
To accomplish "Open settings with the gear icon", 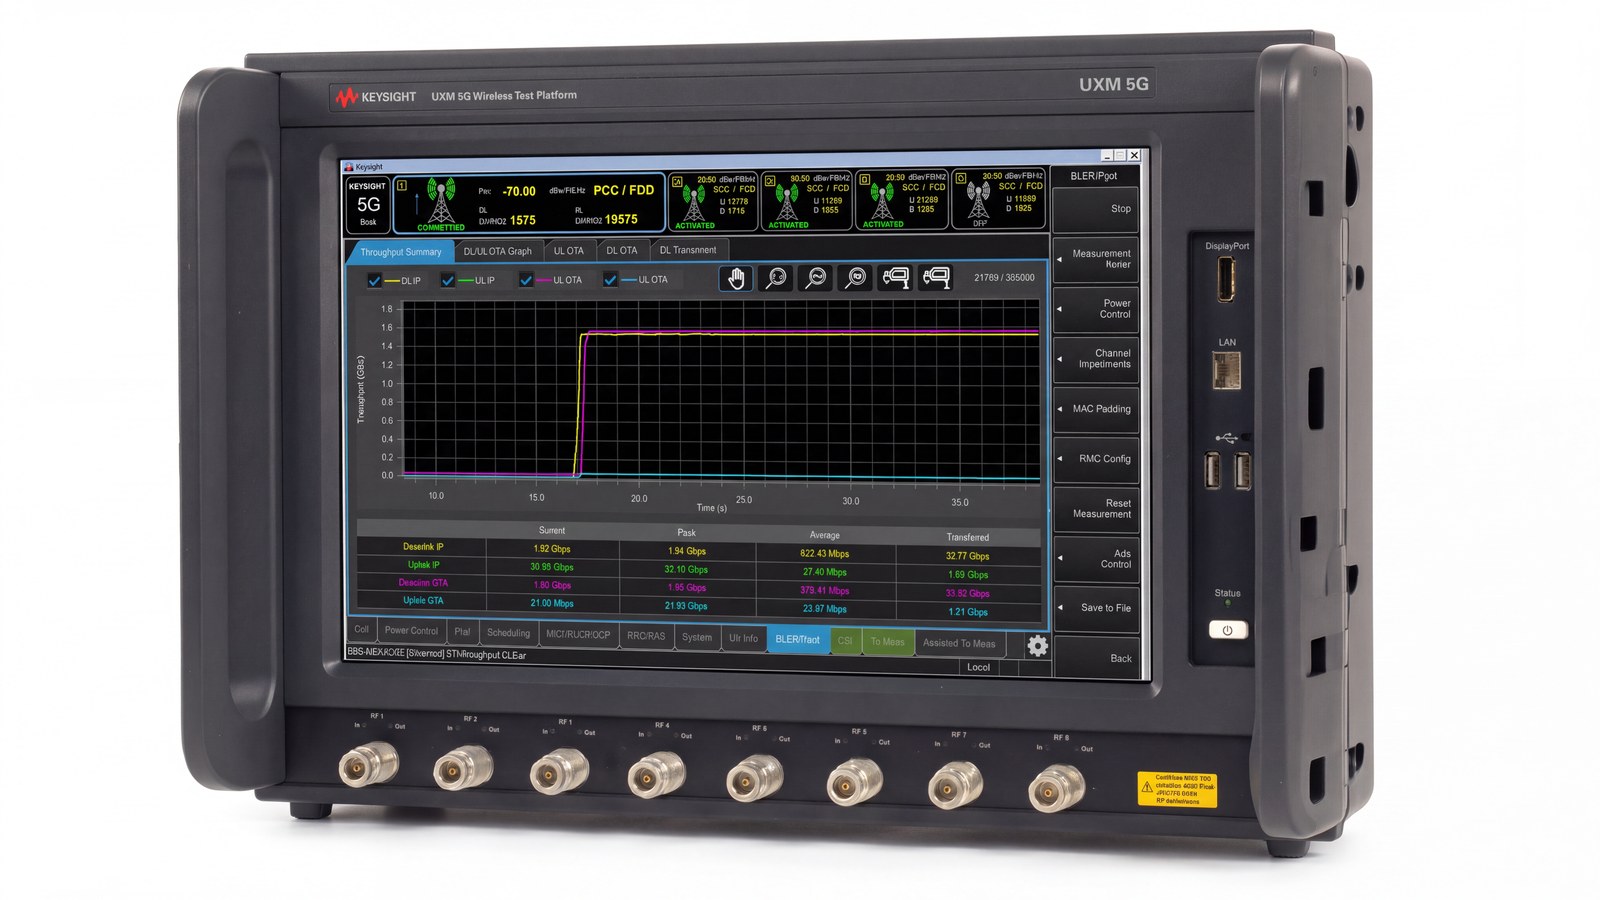I will tap(1037, 646).
